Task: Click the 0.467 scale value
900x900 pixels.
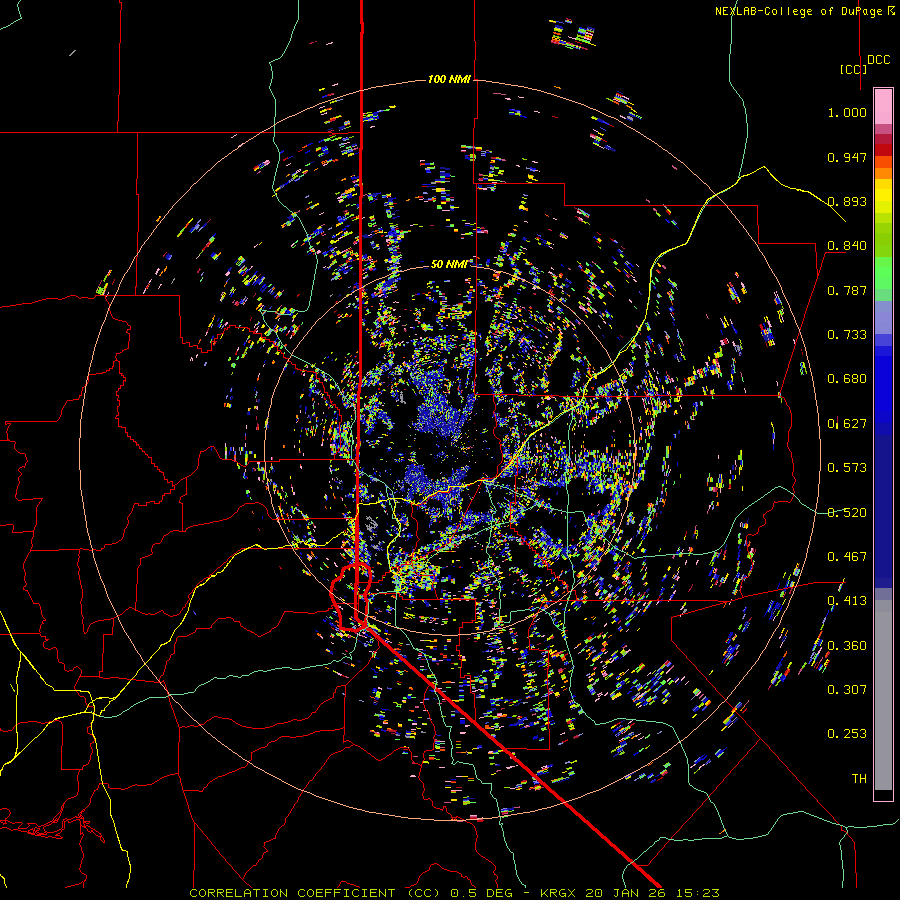Action: 847,556
